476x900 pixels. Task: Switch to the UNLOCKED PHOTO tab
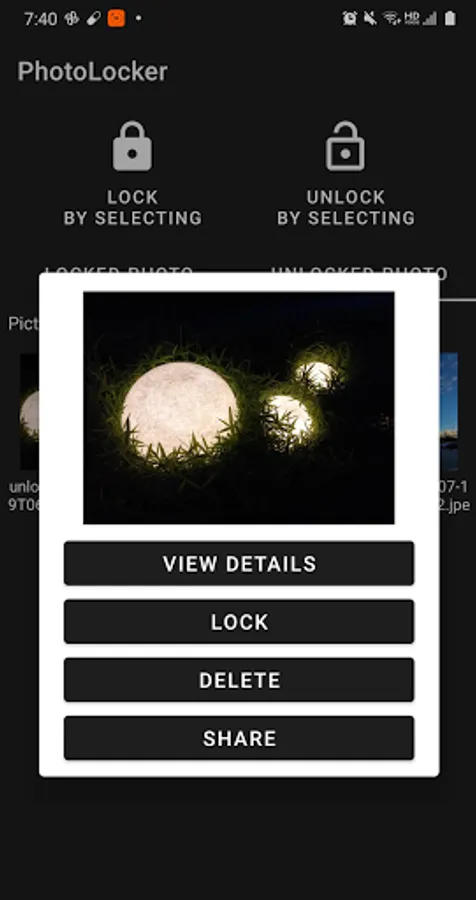[359, 270]
